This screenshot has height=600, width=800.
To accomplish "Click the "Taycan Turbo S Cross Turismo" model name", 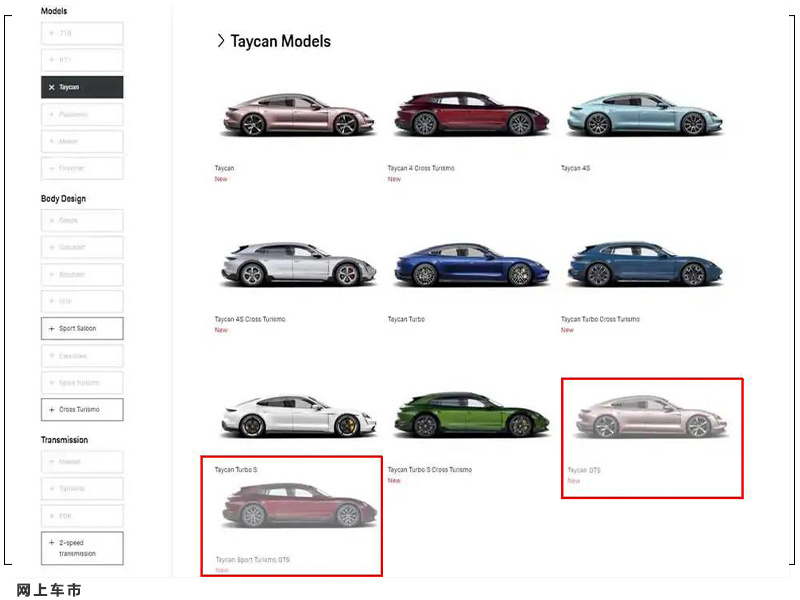I will point(430,469).
